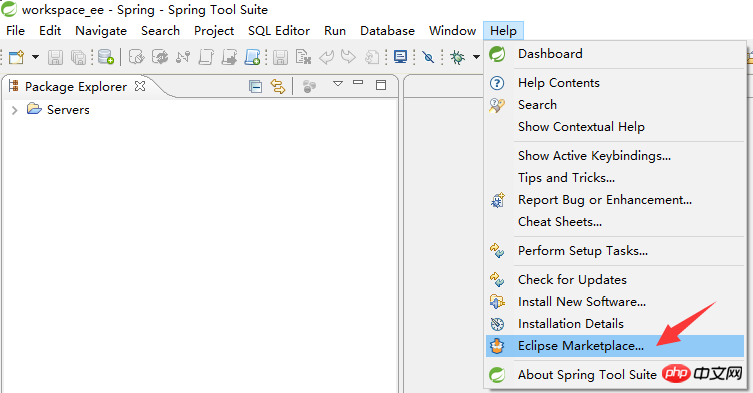Toggle Link with Editor in Package Explorer
753x393 pixels.
click(278, 86)
